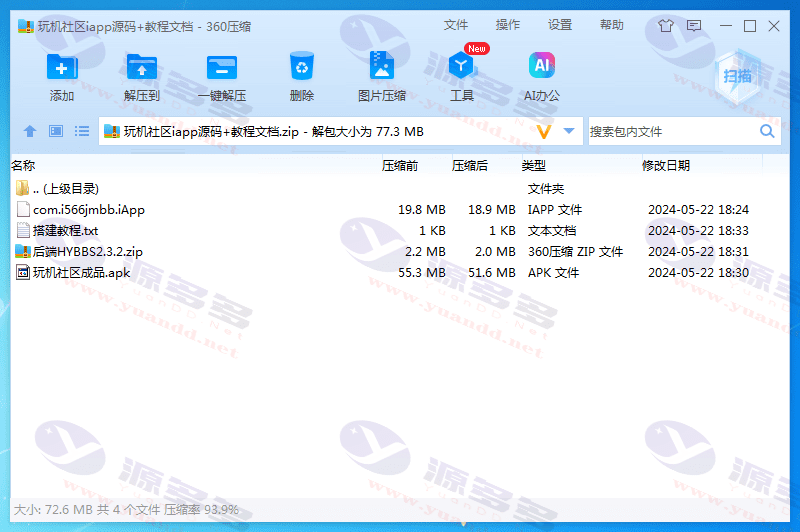
Task: Click the folder icon of 上级目录
Action: pos(22,188)
